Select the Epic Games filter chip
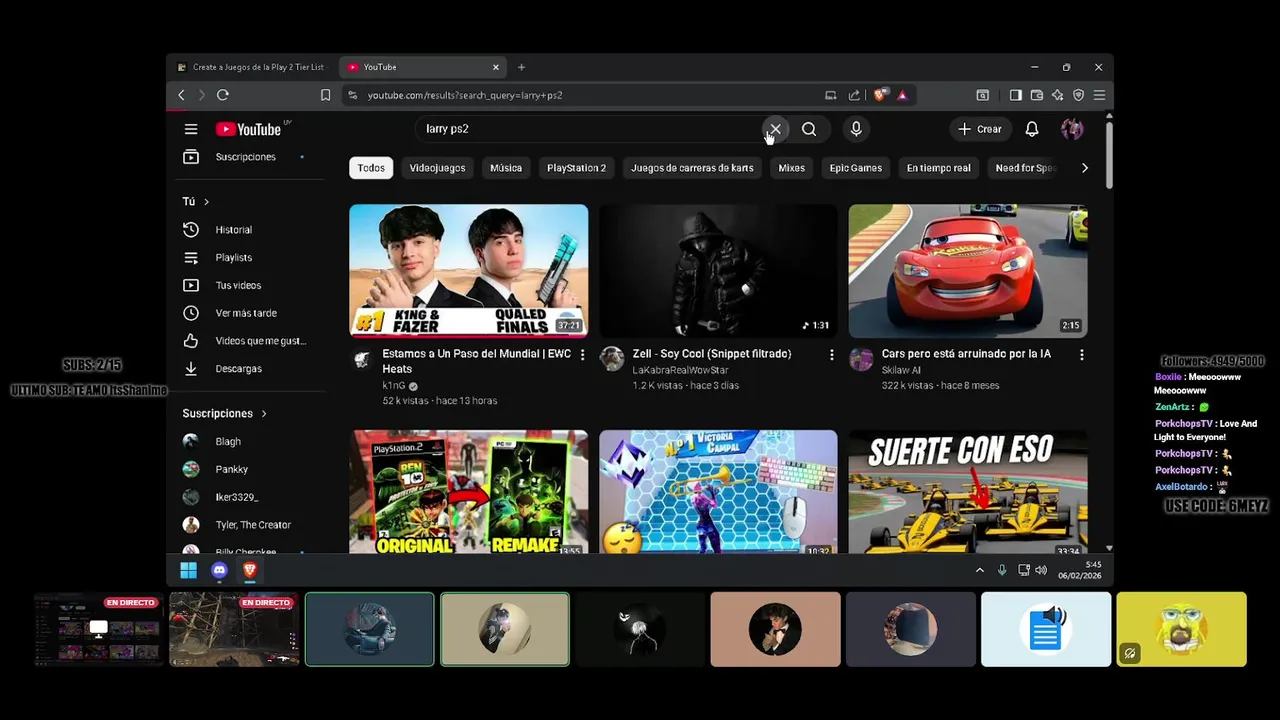This screenshot has height=720, width=1280. (855, 168)
